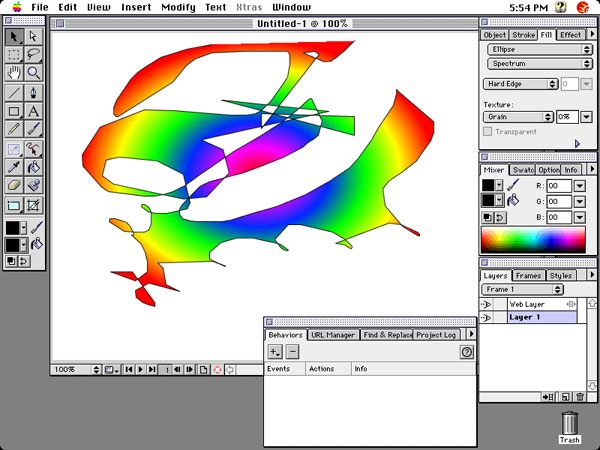The width and height of the screenshot is (600, 450).
Task: Pick a color from spectrum bar
Action: click(535, 240)
